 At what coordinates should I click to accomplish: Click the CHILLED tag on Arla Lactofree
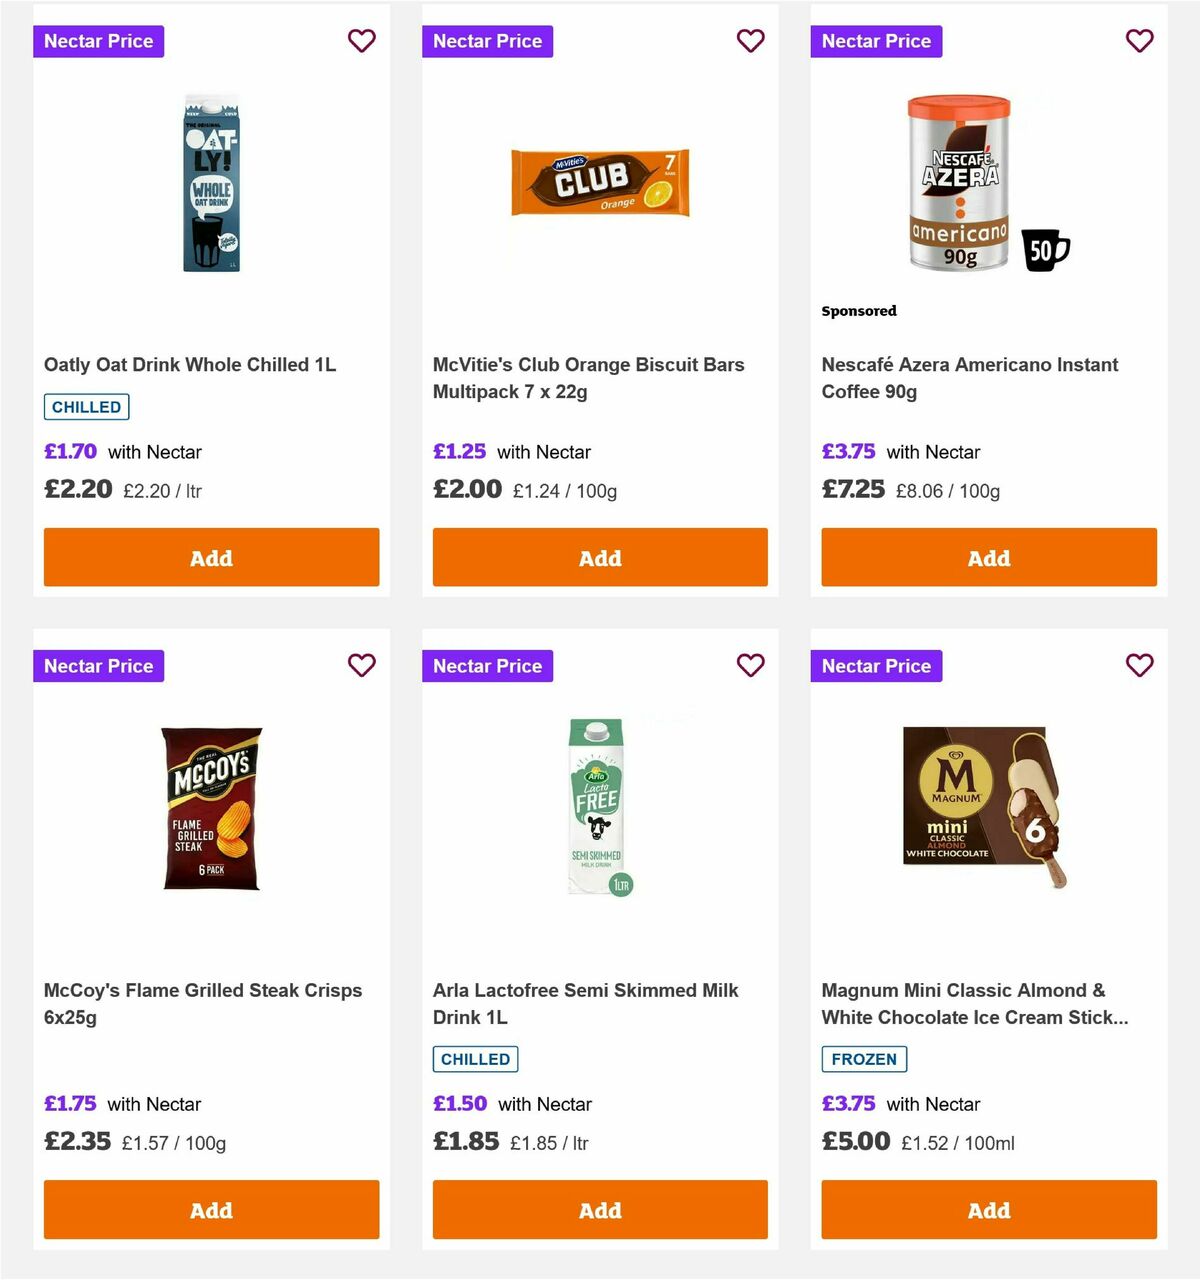tap(475, 1059)
